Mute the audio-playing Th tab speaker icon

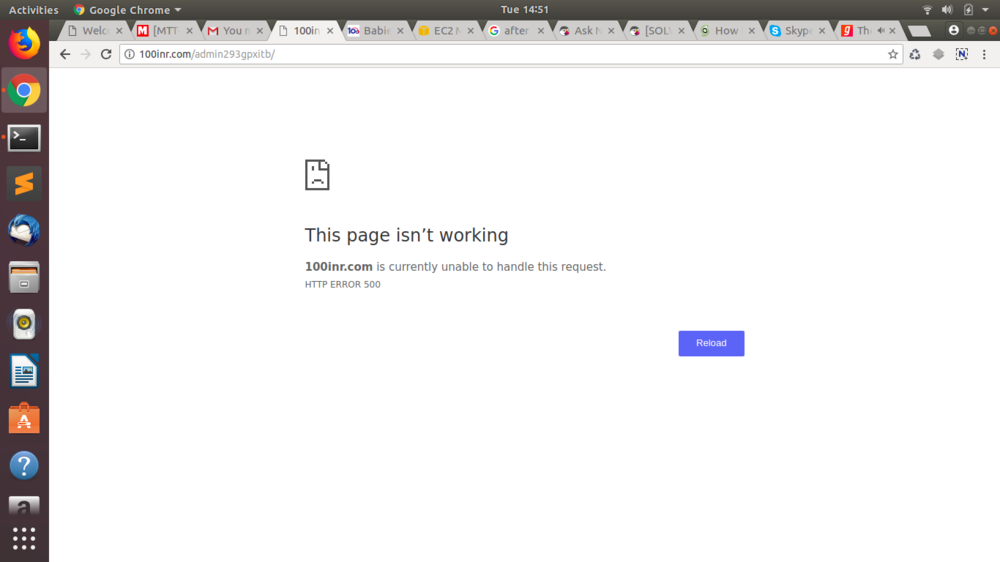pos(881,31)
